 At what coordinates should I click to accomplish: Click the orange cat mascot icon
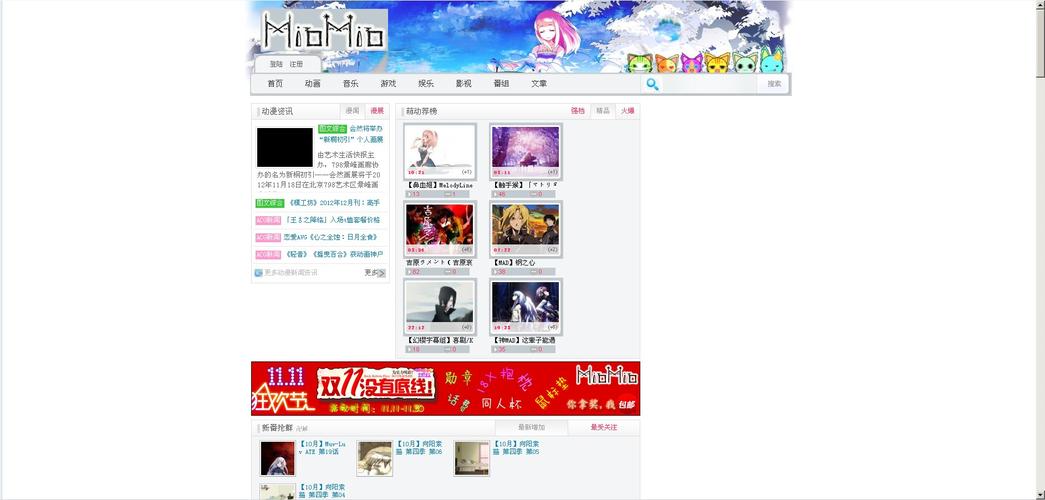666,63
